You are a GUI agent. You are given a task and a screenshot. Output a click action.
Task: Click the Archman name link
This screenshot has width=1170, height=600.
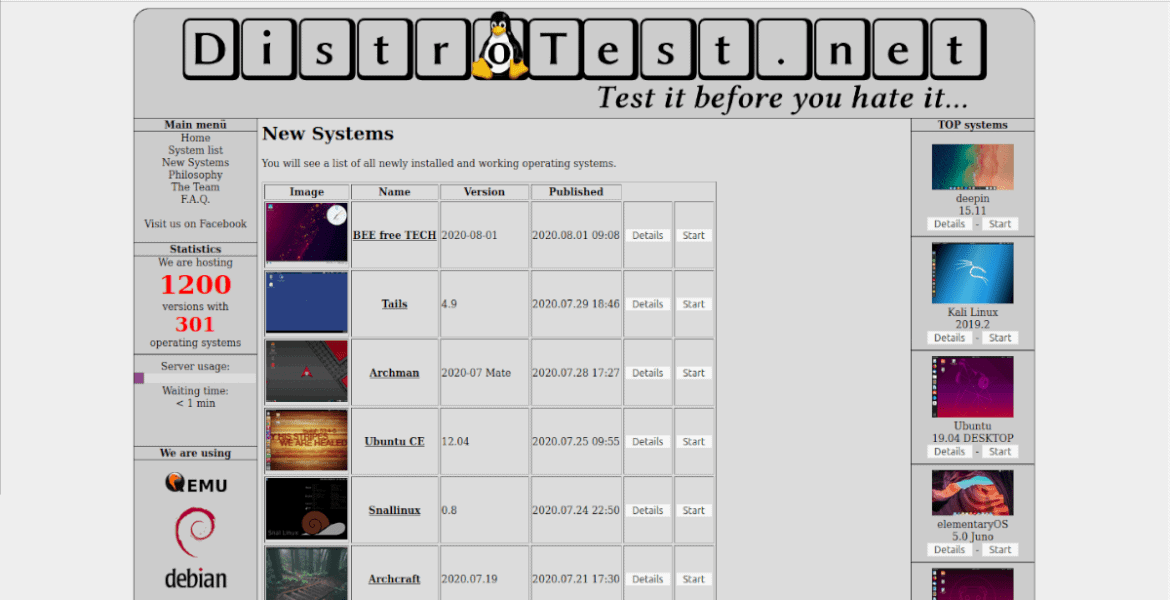pyautogui.click(x=394, y=372)
